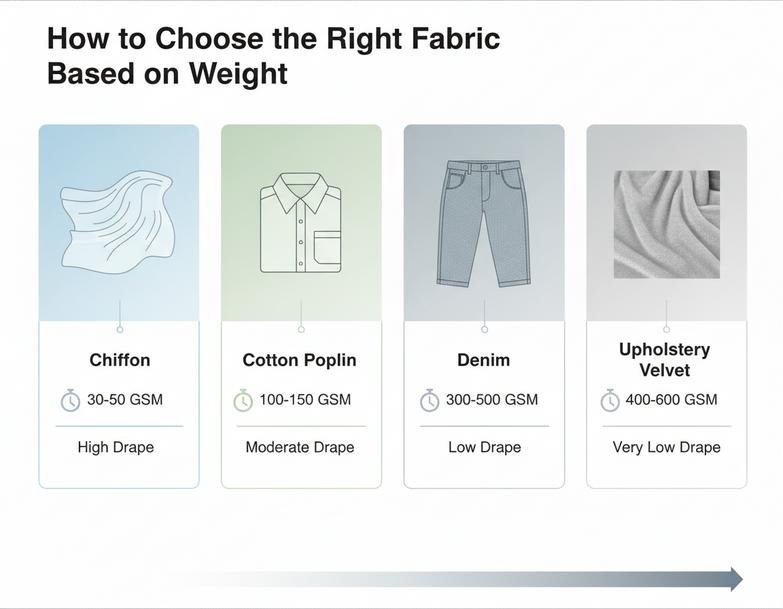Select the Chiffon heading
783x609 pixels.
tap(119, 360)
